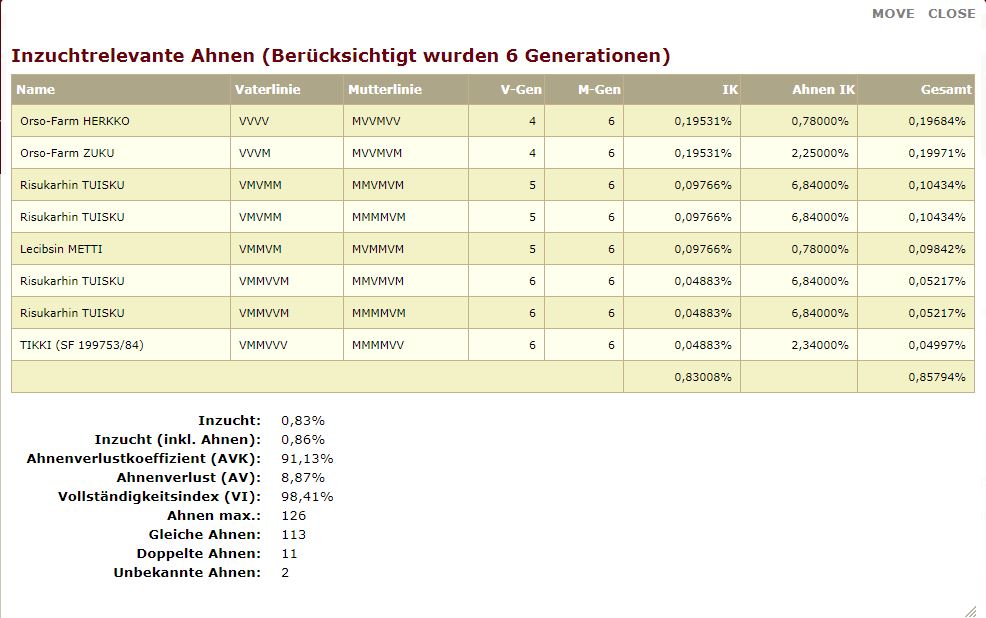
Task: Close the popup with CLOSE
Action: (x=951, y=14)
